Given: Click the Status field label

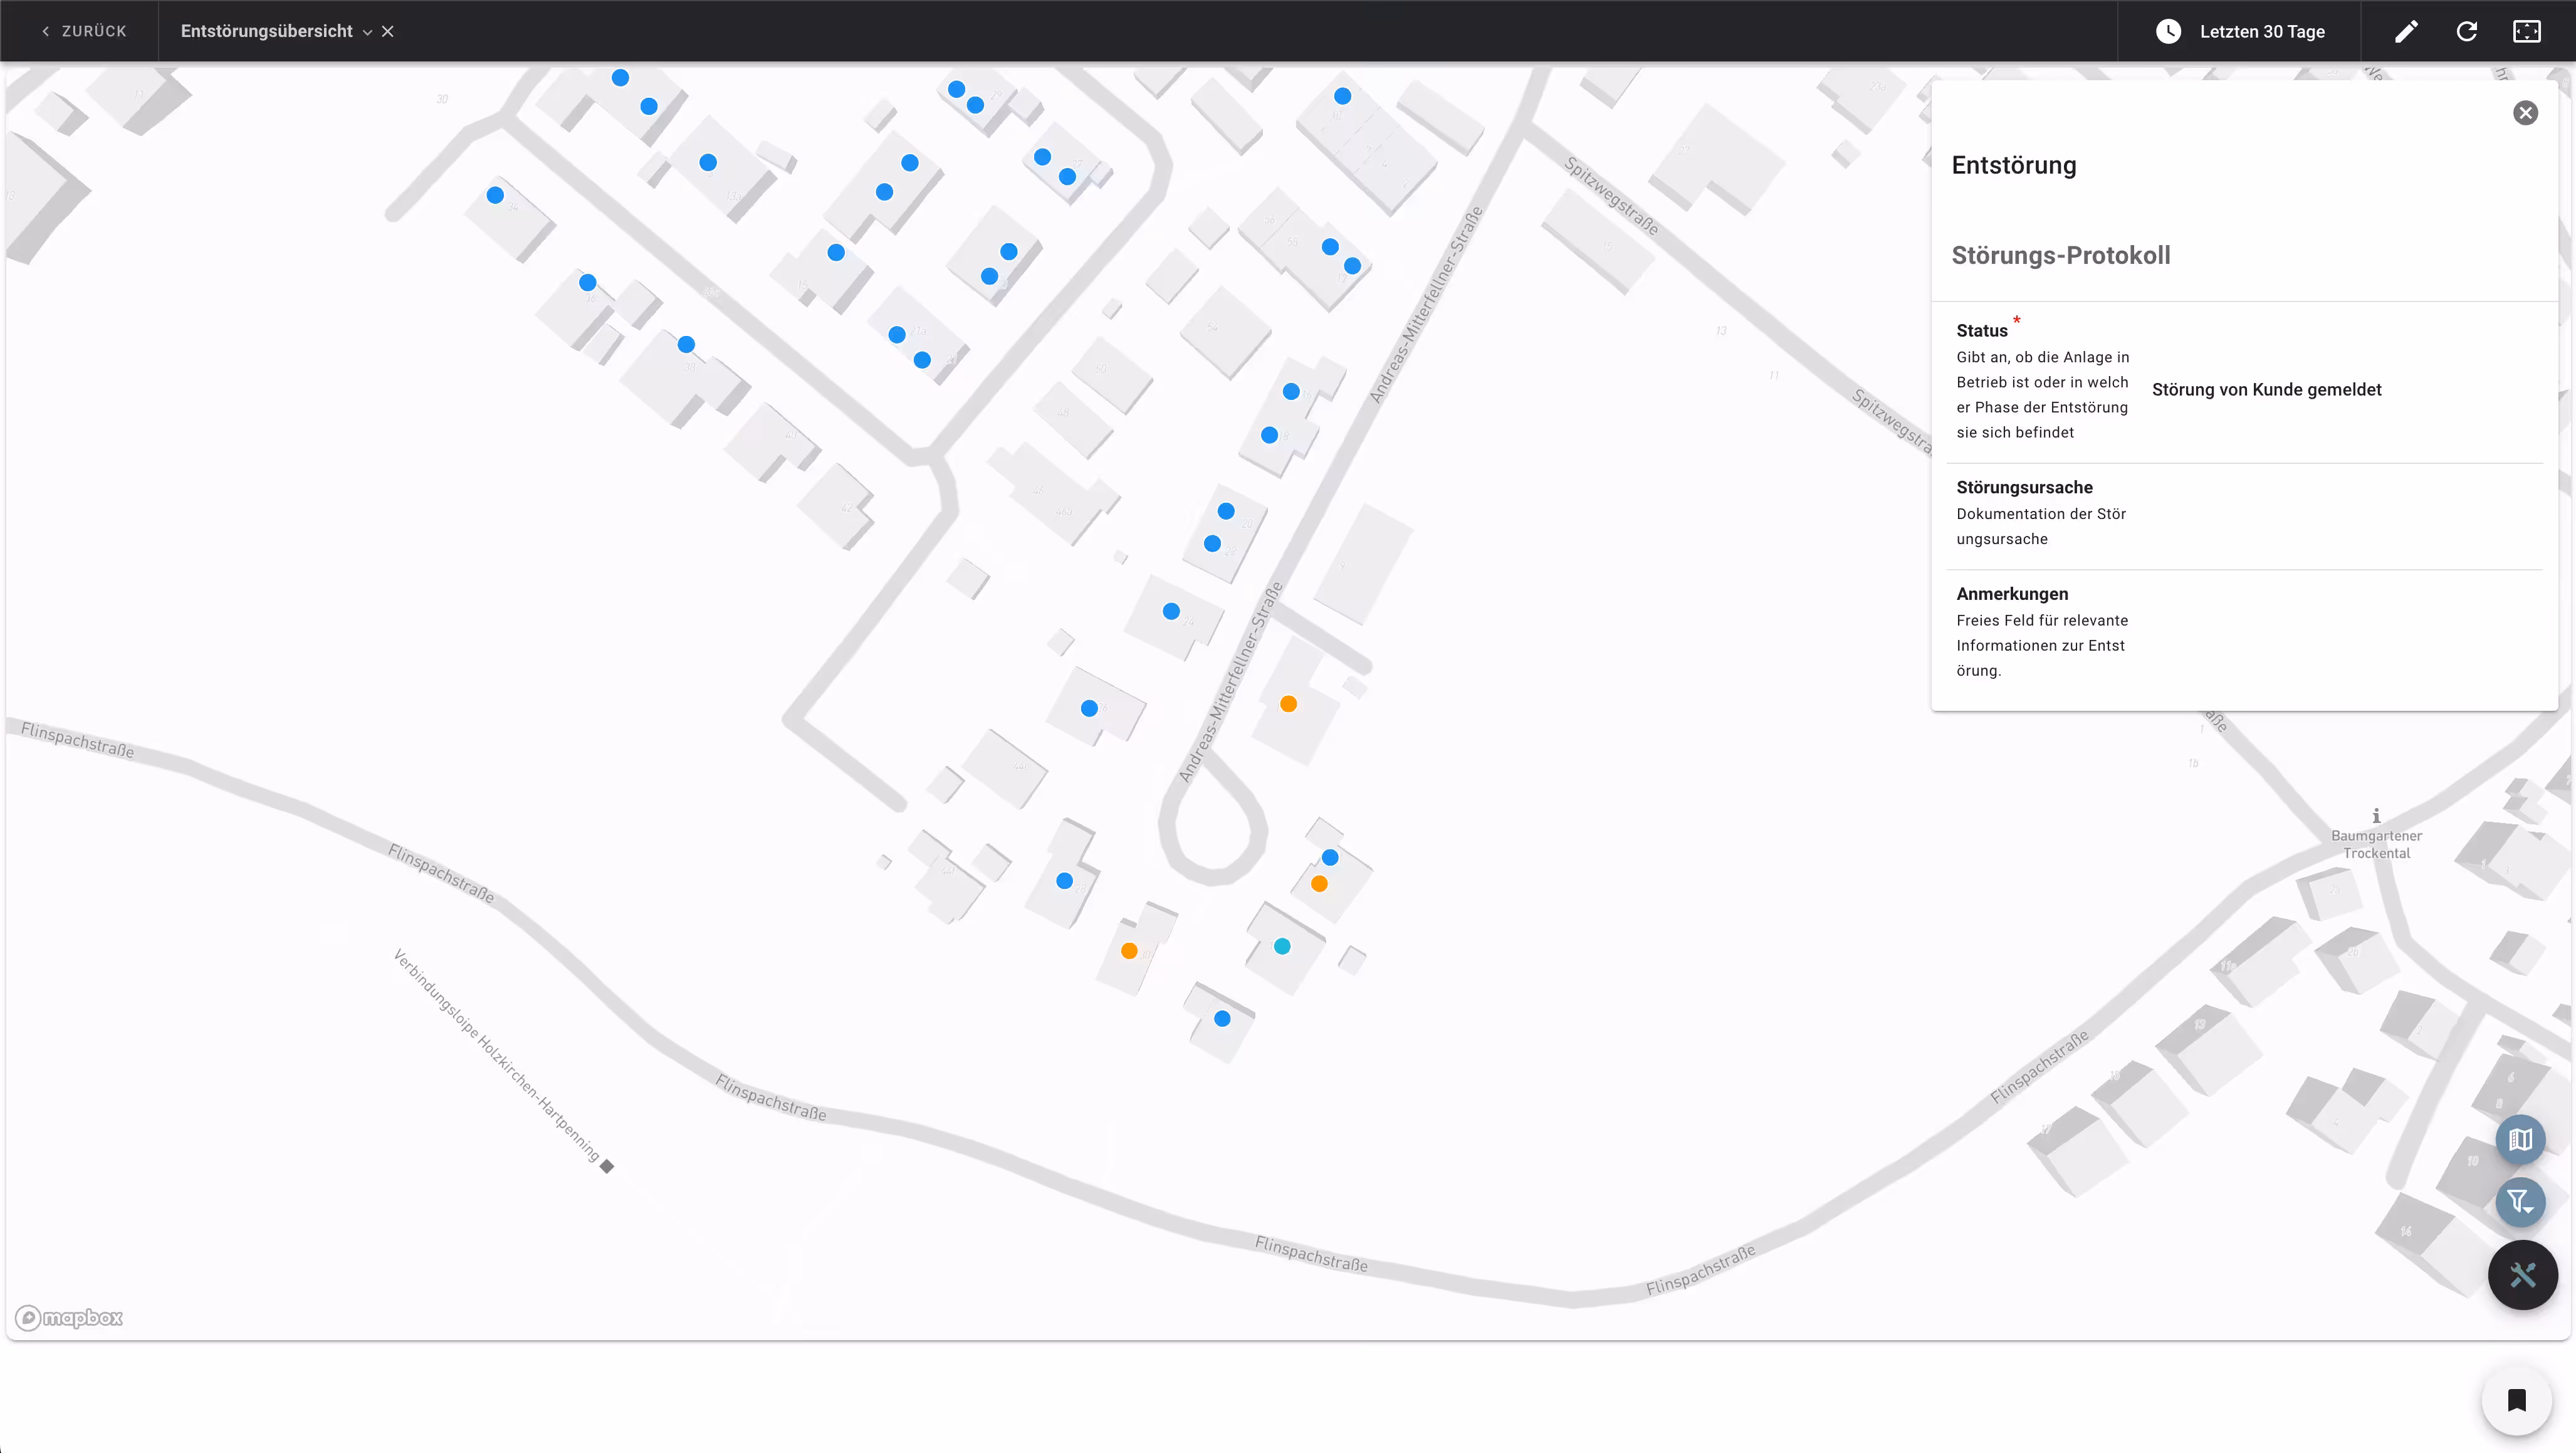Looking at the screenshot, I should coord(1981,331).
